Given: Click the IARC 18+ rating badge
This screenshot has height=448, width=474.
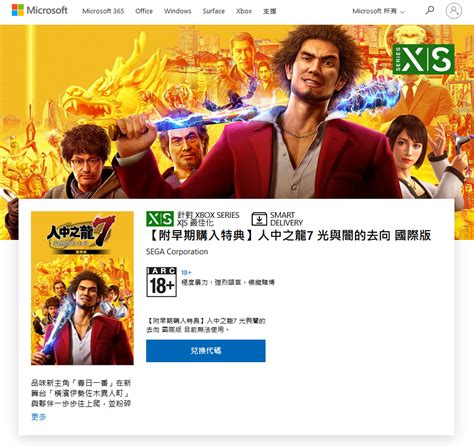Looking at the screenshot, I should point(161,282).
